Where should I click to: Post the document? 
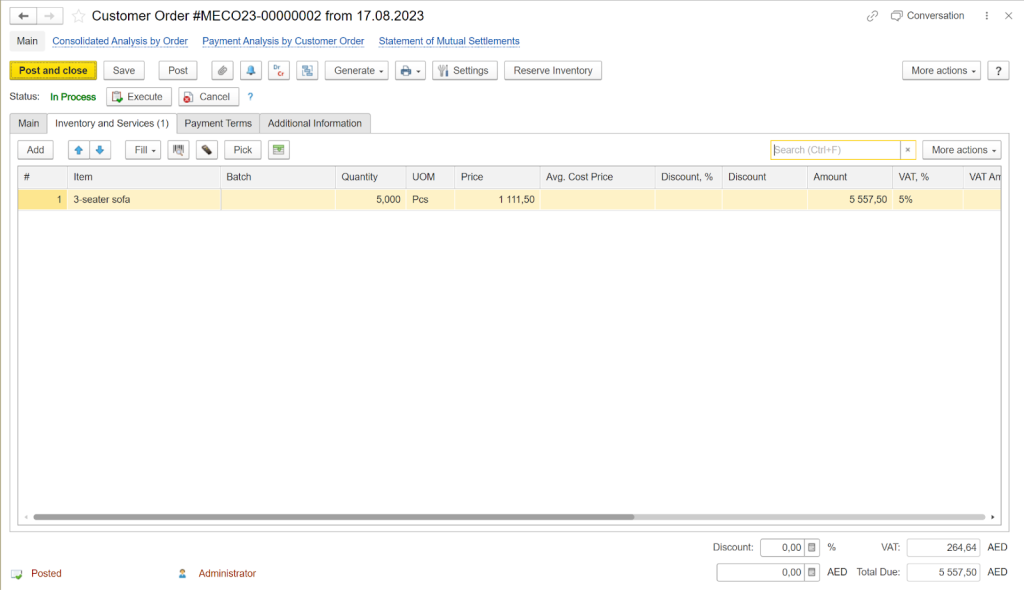tap(178, 71)
